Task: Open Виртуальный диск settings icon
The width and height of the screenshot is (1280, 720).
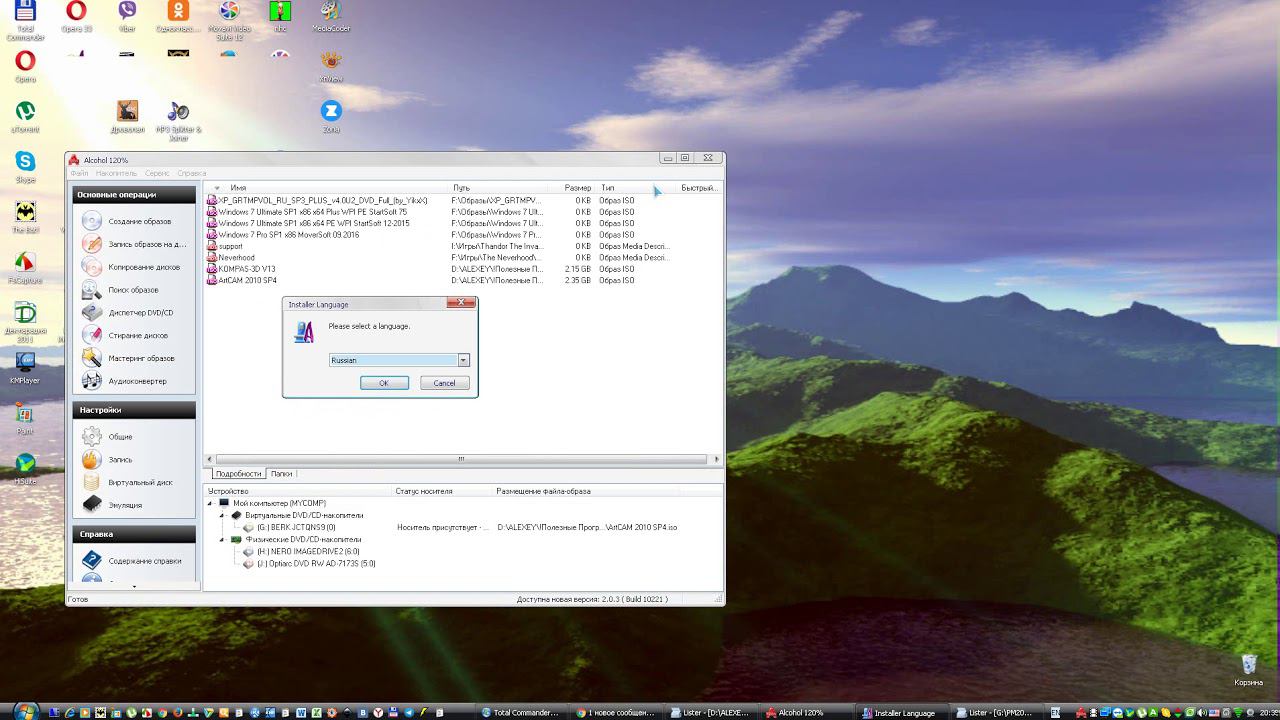Action: (x=92, y=482)
